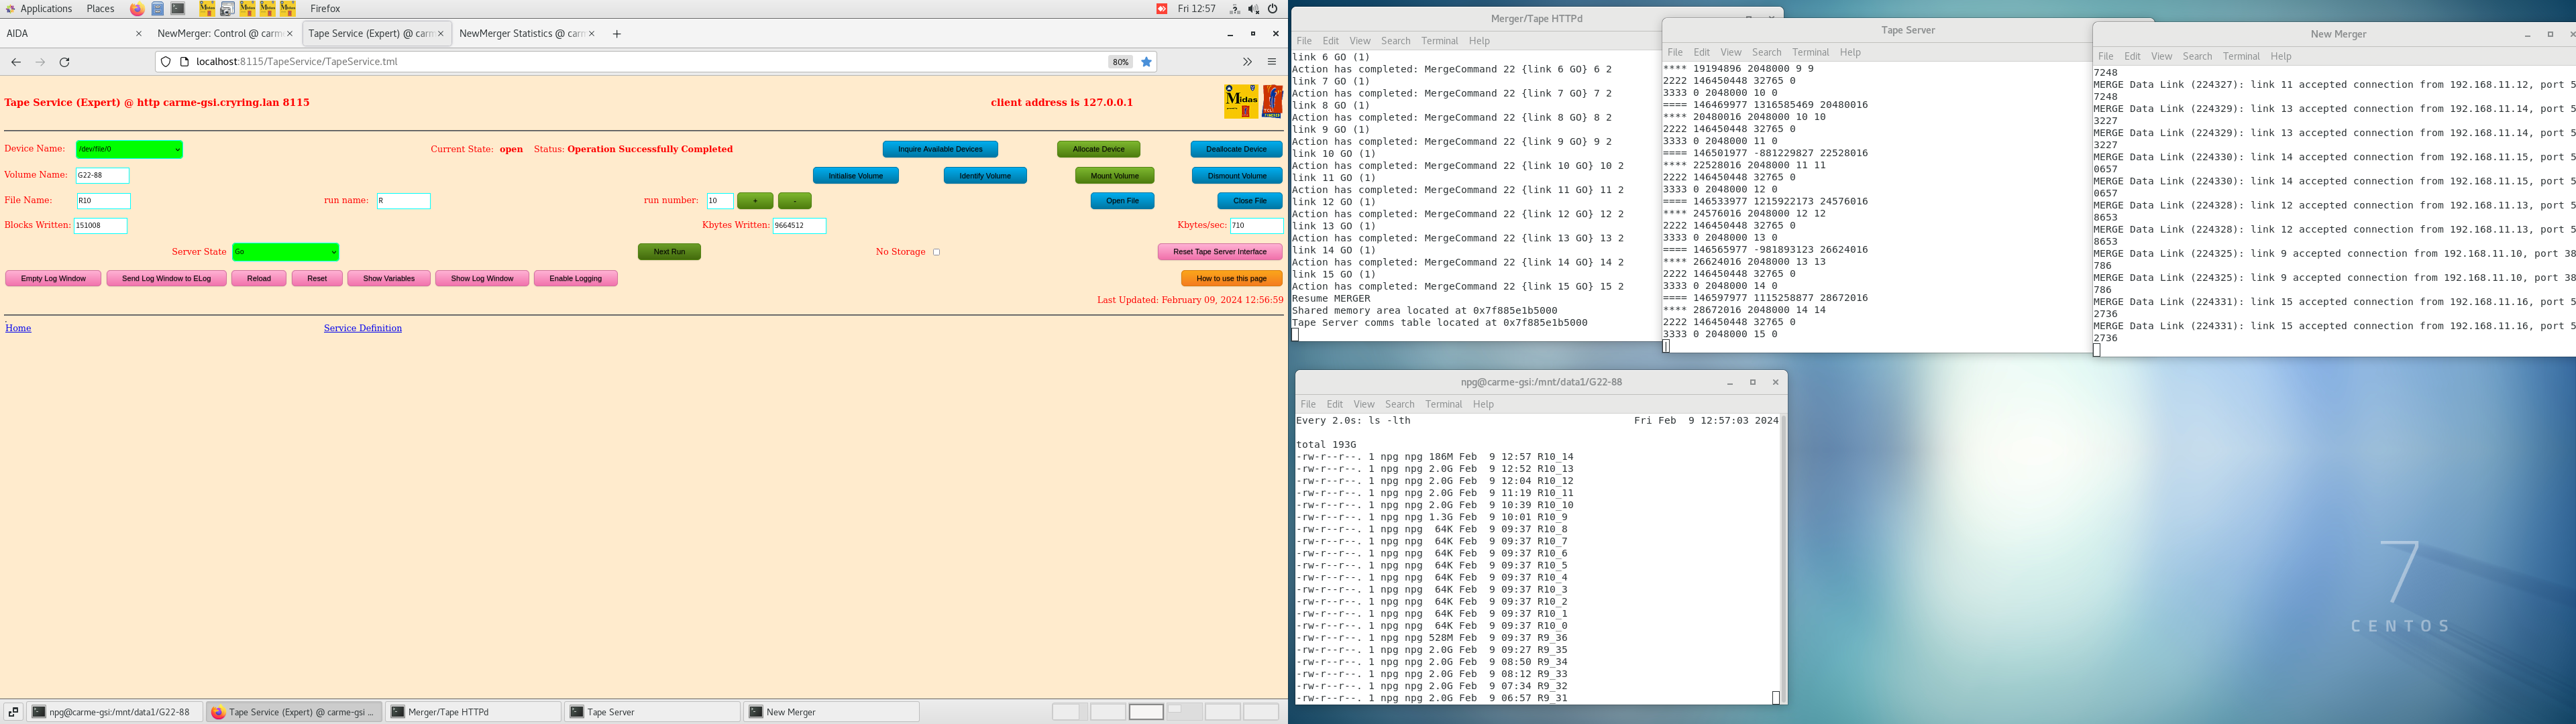Click the Mount Volume button
This screenshot has height=724, width=2576.
tap(1114, 176)
